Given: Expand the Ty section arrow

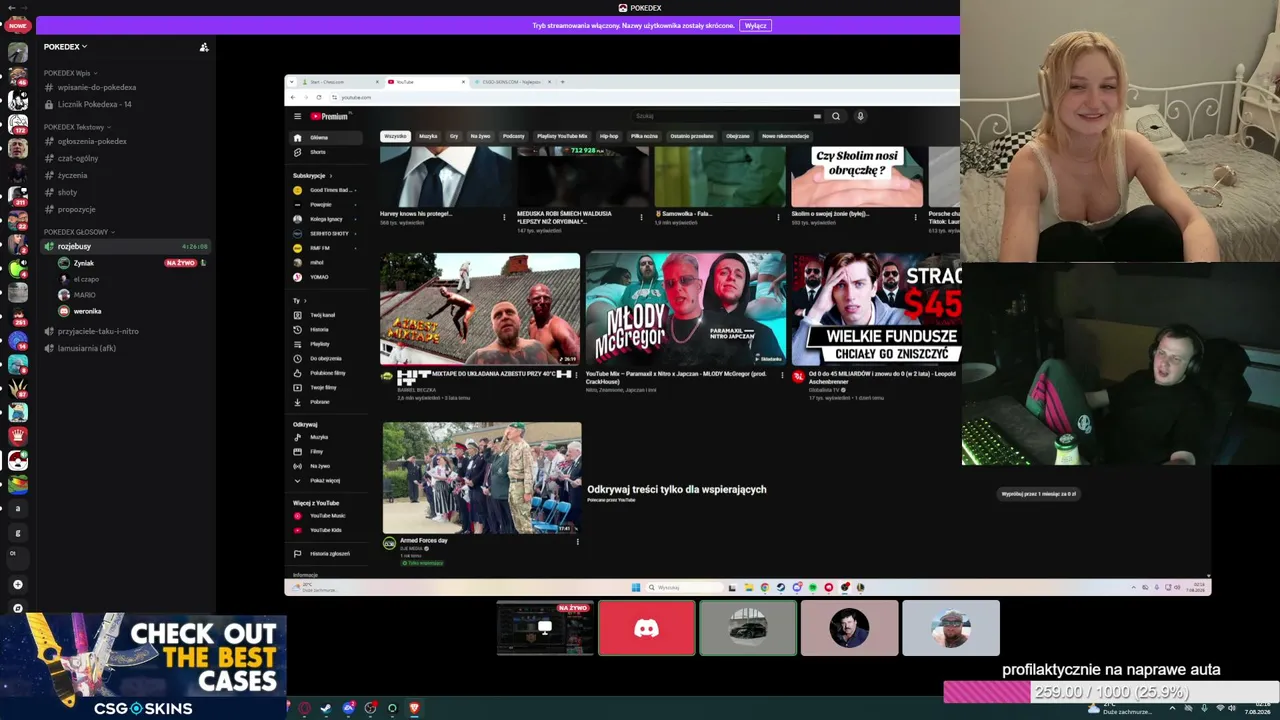Looking at the screenshot, I should pos(305,301).
